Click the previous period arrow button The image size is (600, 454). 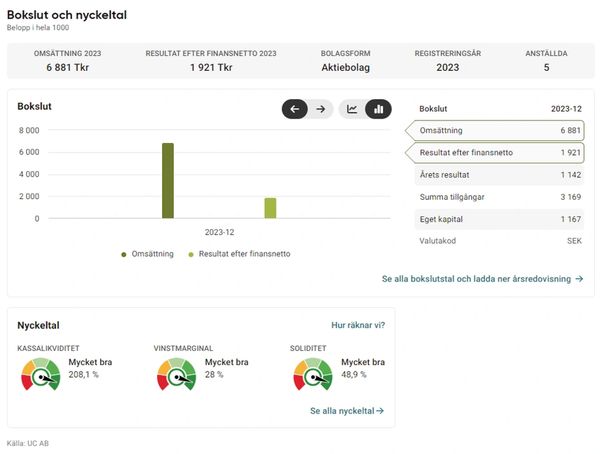(294, 109)
